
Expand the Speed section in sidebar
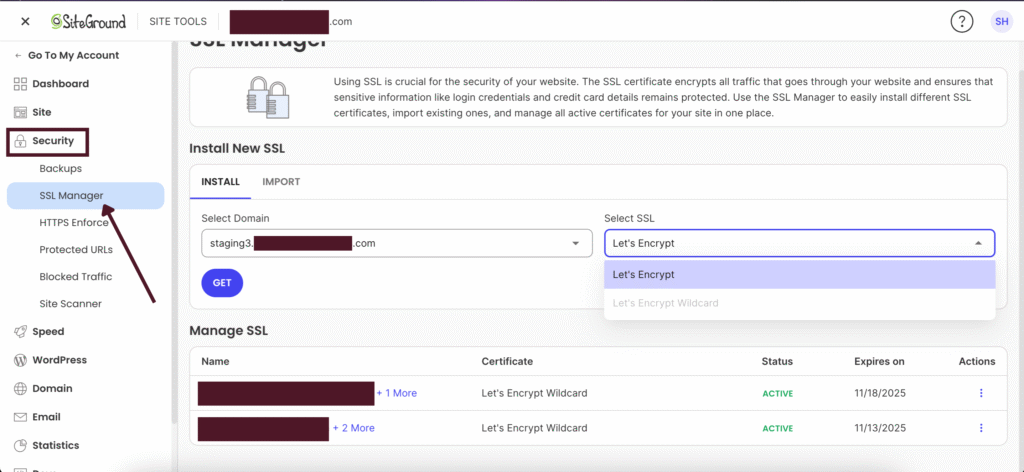(47, 332)
